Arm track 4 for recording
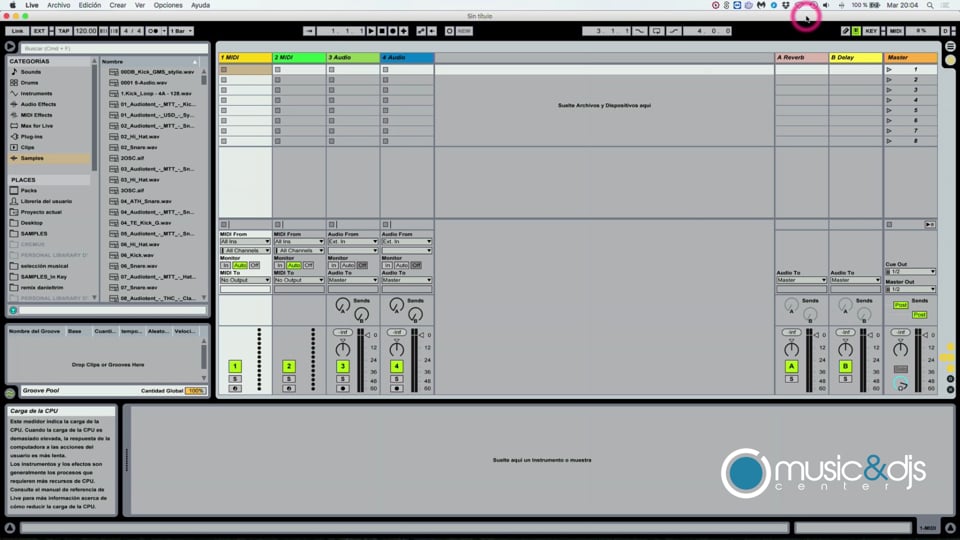960x540 pixels. [397, 388]
